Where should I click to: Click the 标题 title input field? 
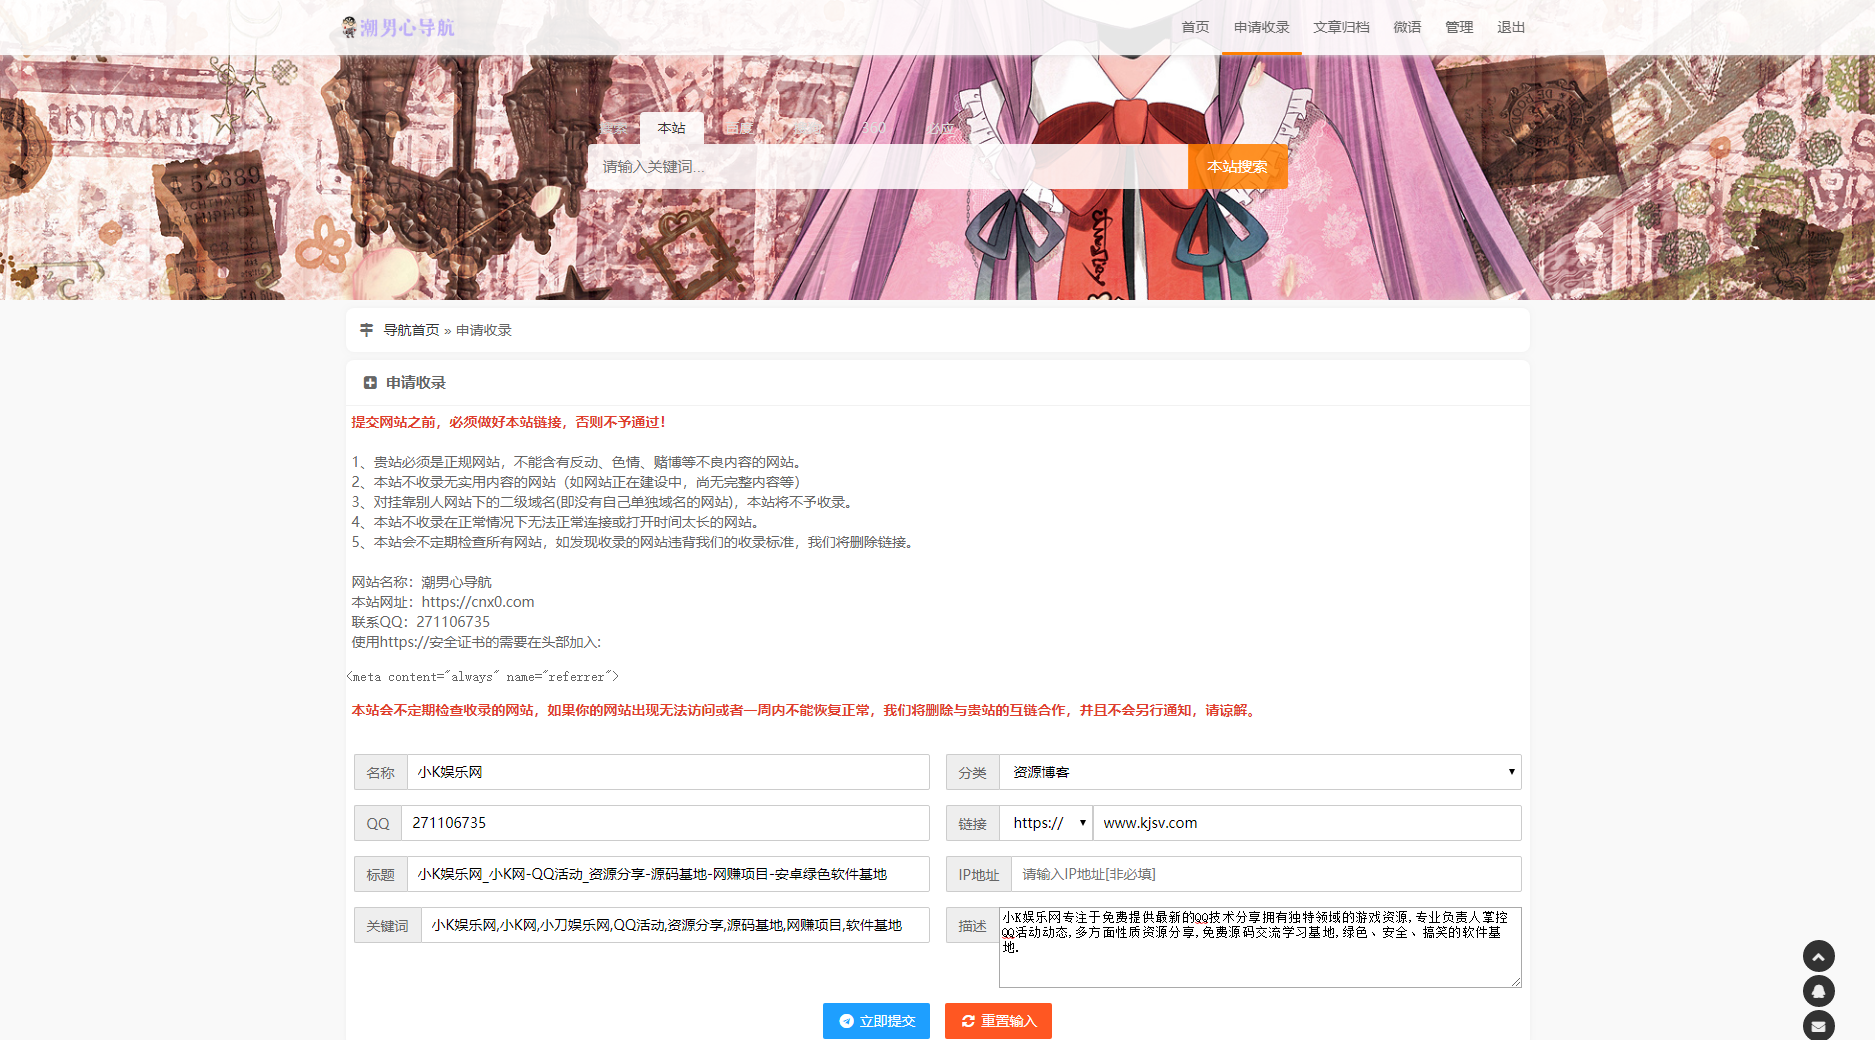(668, 874)
